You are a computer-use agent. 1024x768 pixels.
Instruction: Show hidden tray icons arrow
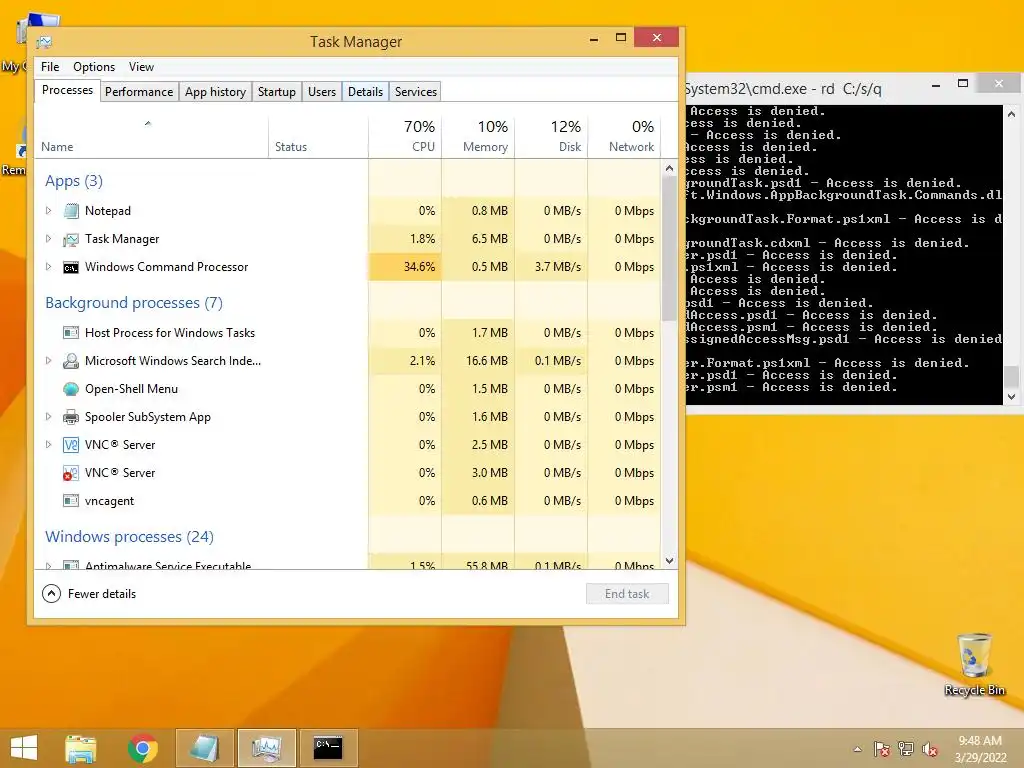857,749
